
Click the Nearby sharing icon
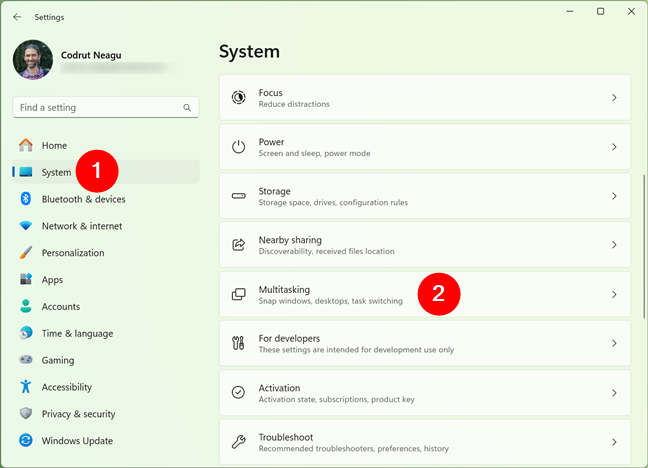coord(238,245)
